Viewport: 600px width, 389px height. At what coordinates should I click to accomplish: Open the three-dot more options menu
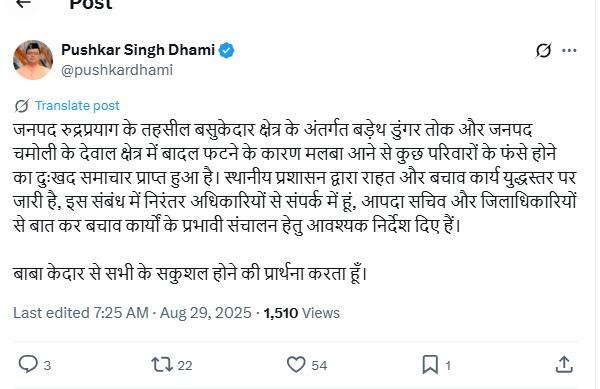tap(569, 50)
